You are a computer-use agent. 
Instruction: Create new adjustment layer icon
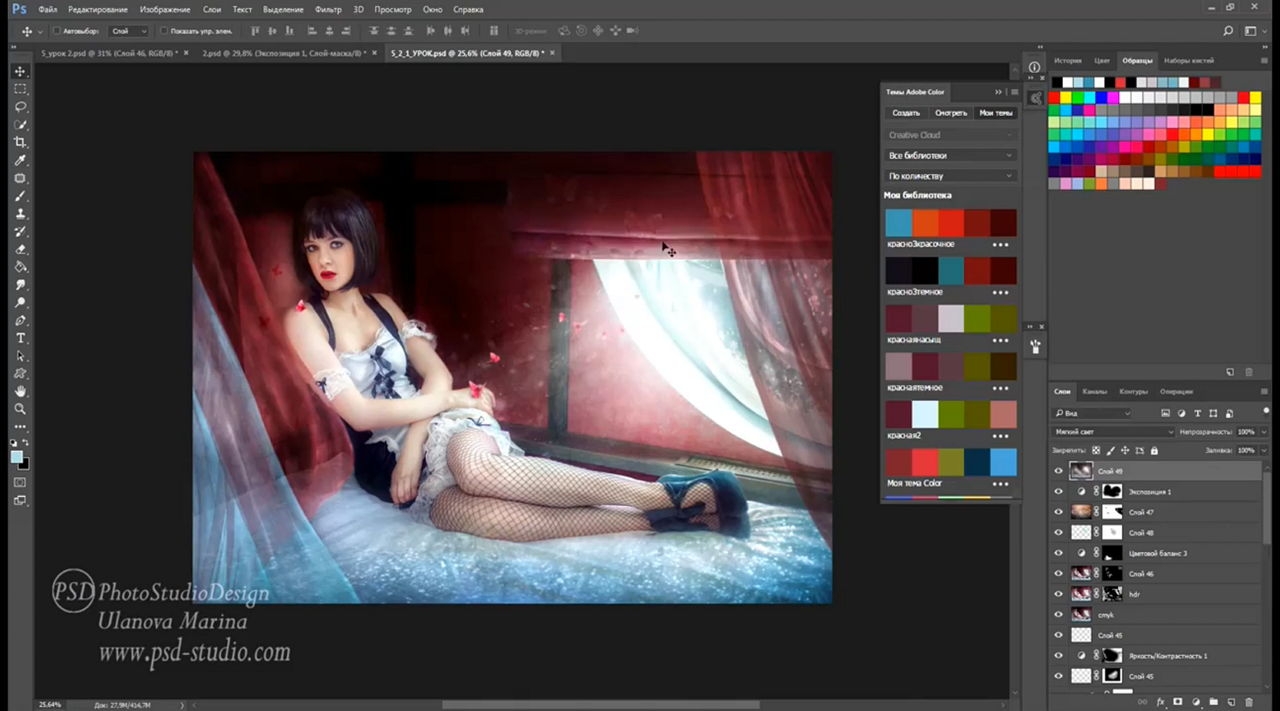pyautogui.click(x=1196, y=702)
